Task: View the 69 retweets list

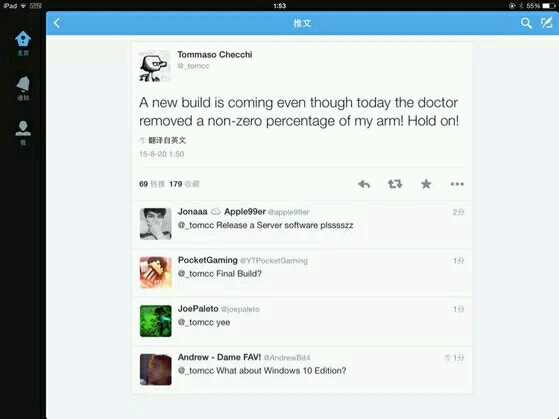Action: coord(152,184)
